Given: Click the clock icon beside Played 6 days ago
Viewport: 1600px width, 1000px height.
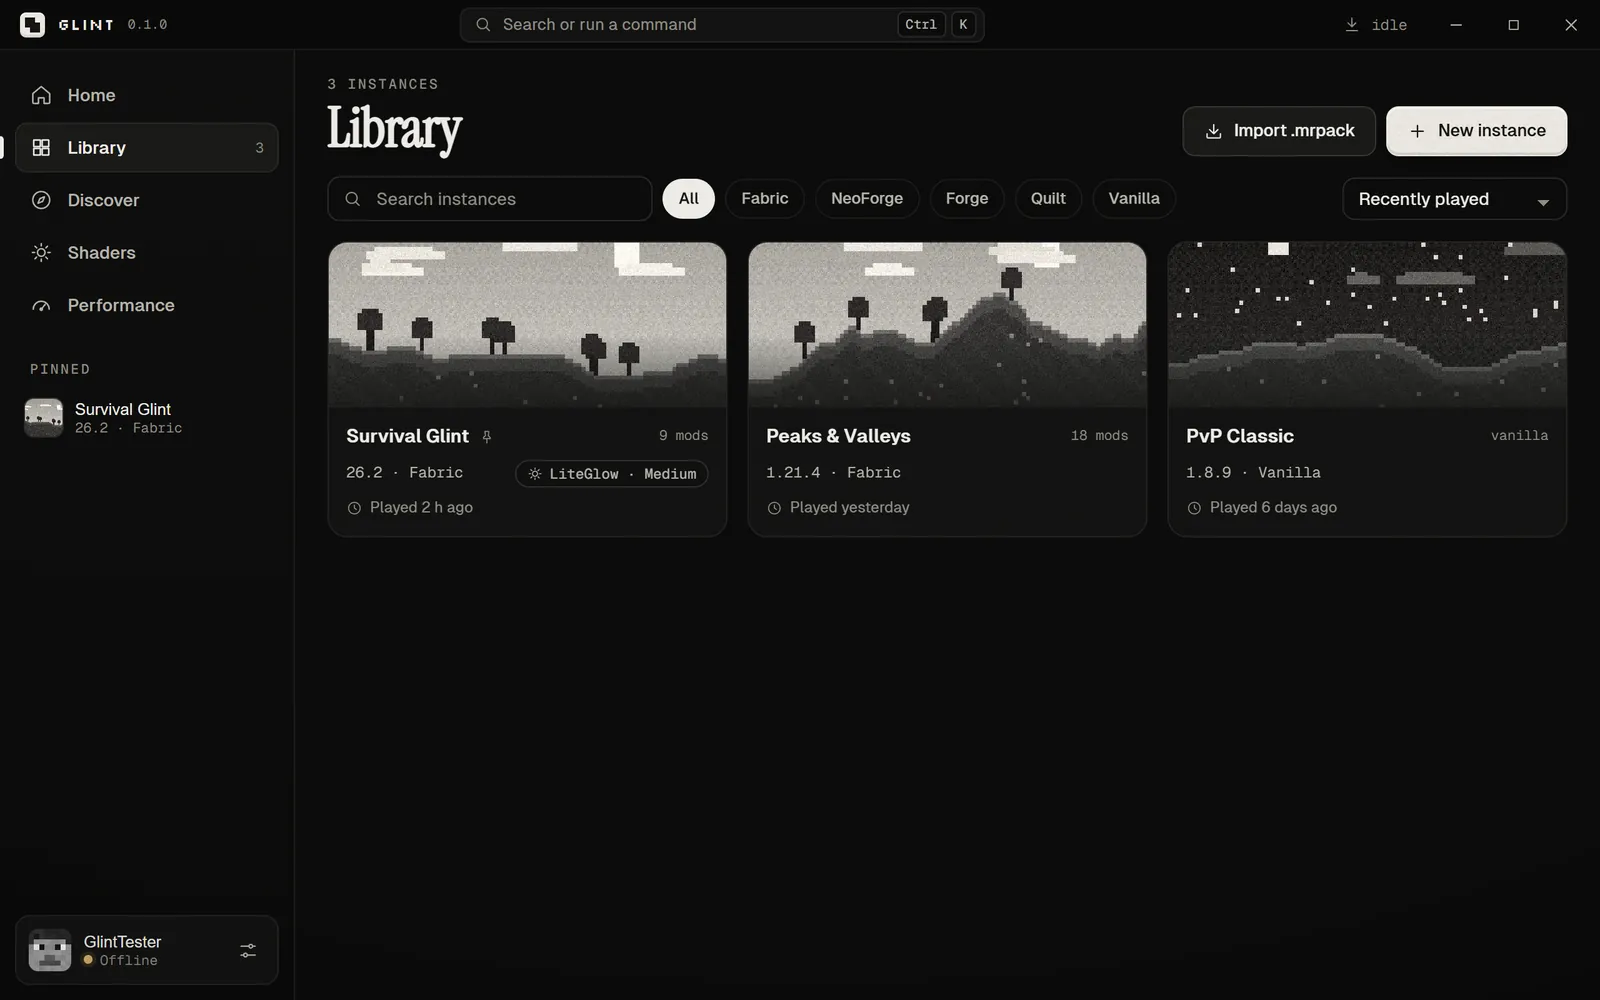Looking at the screenshot, I should [x=1194, y=508].
